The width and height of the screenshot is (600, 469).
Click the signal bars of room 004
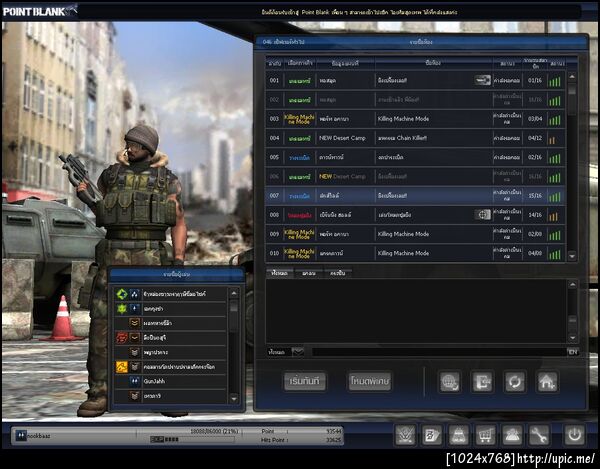point(552,140)
